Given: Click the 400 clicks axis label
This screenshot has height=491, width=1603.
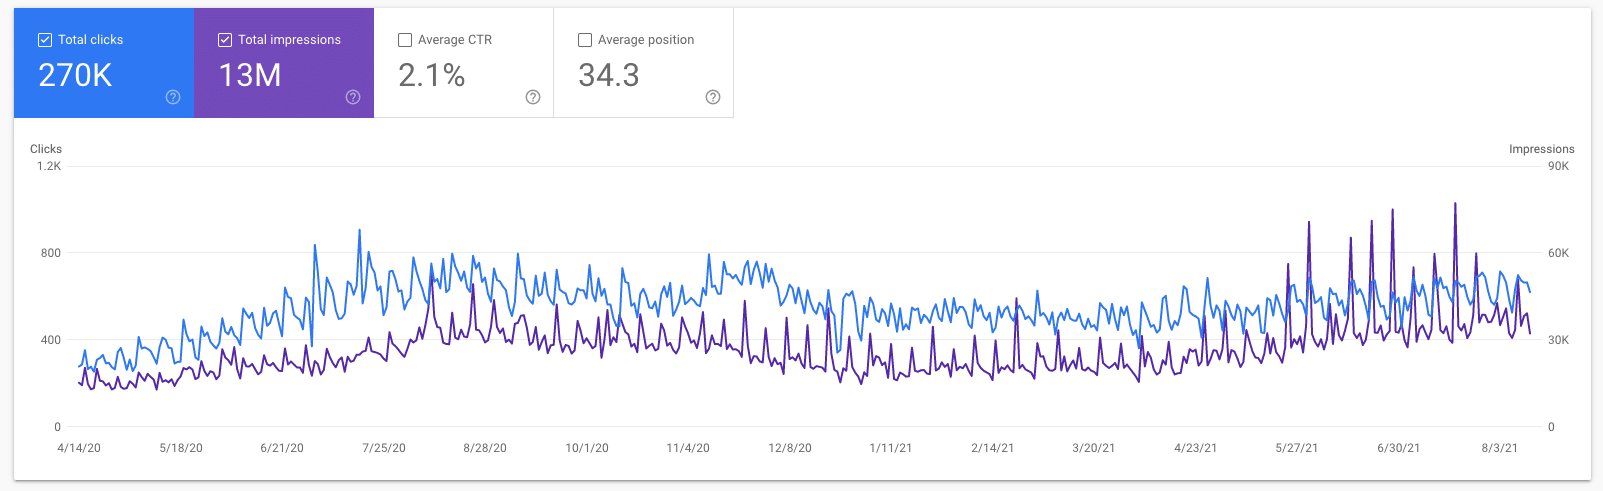Looking at the screenshot, I should [51, 340].
